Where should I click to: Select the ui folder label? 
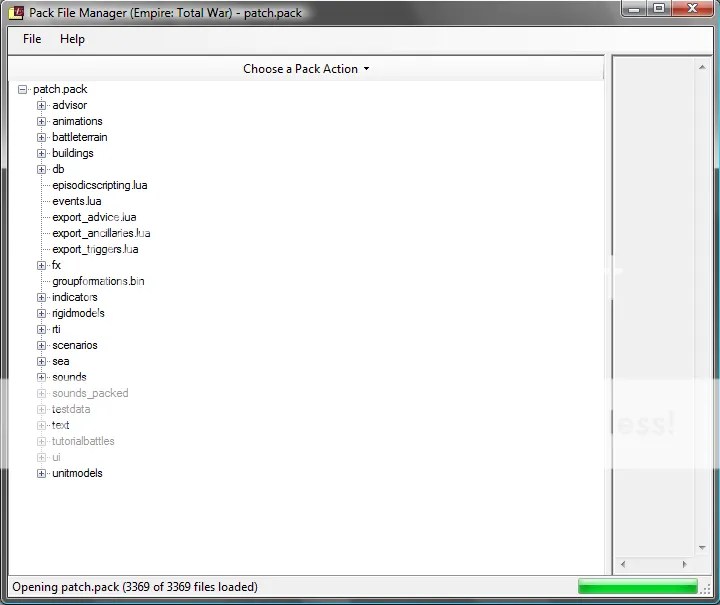[x=56, y=457]
